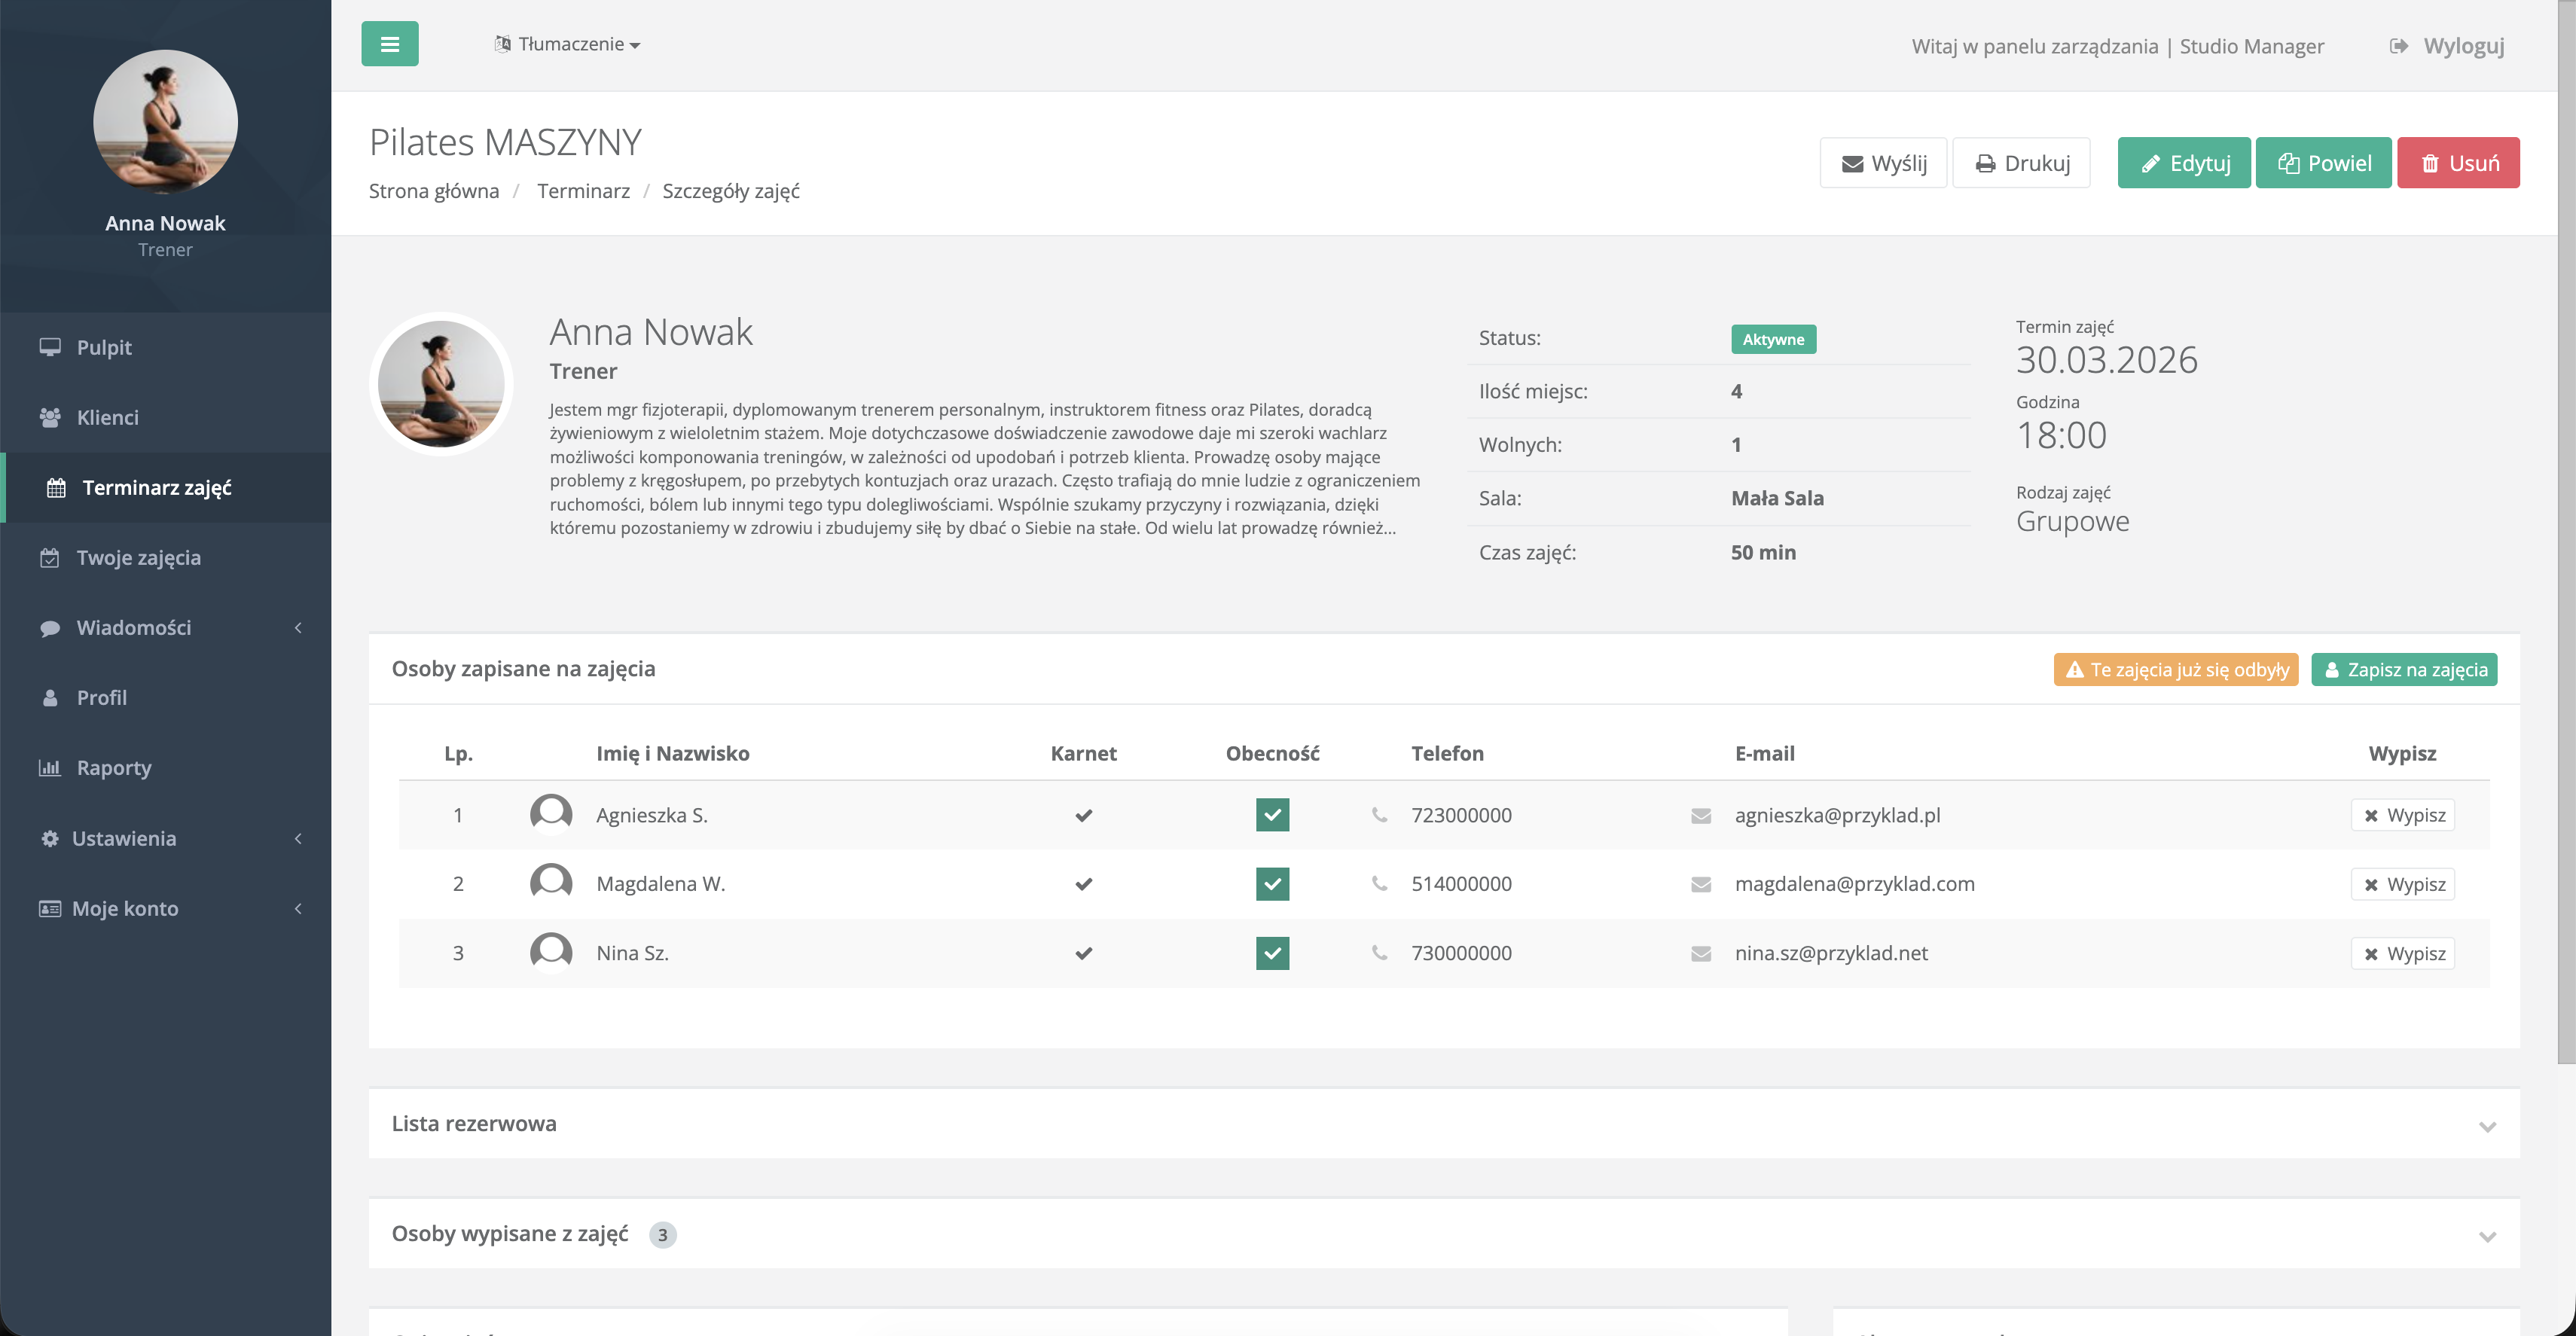This screenshot has height=1336, width=2576.
Task: Open Pulpit from the sidebar monitor icon
Action: [50, 347]
